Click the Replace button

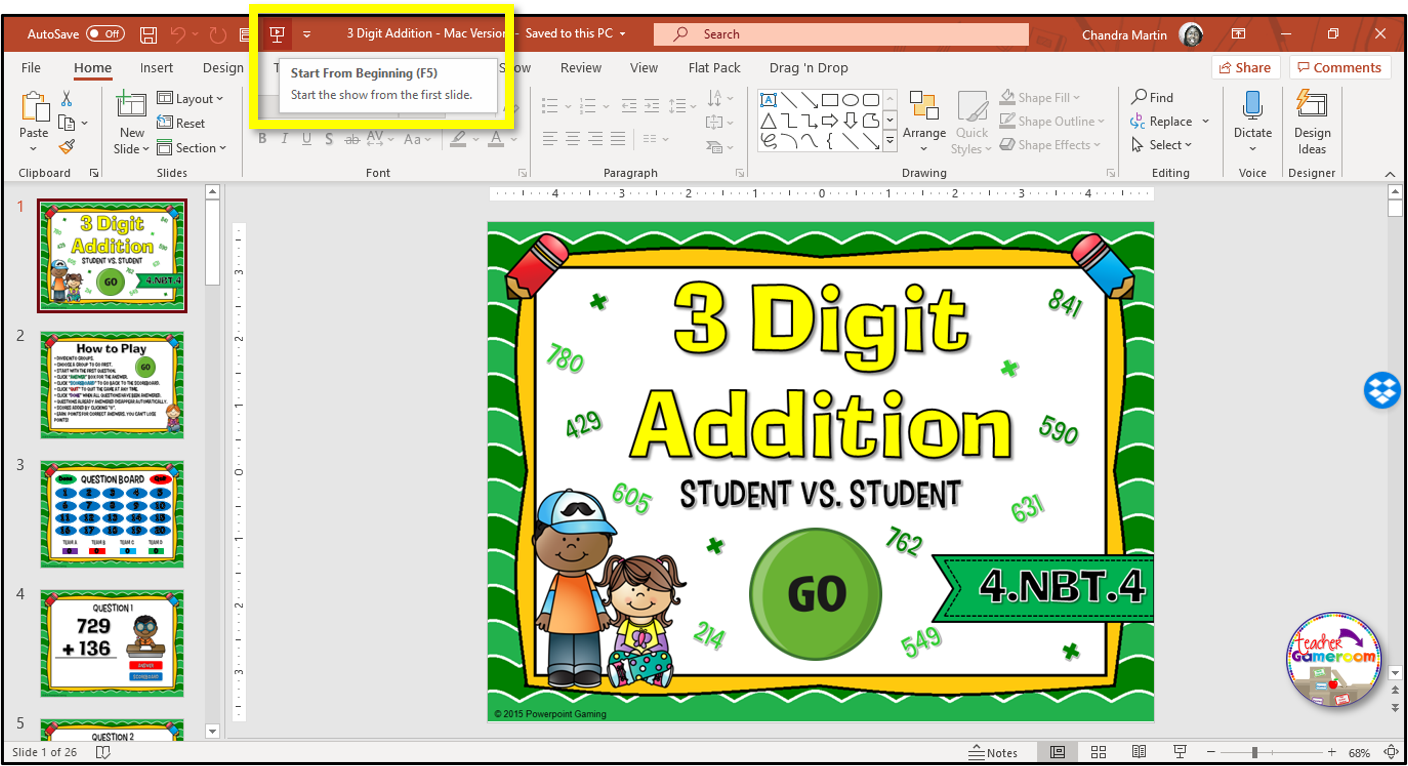1170,121
